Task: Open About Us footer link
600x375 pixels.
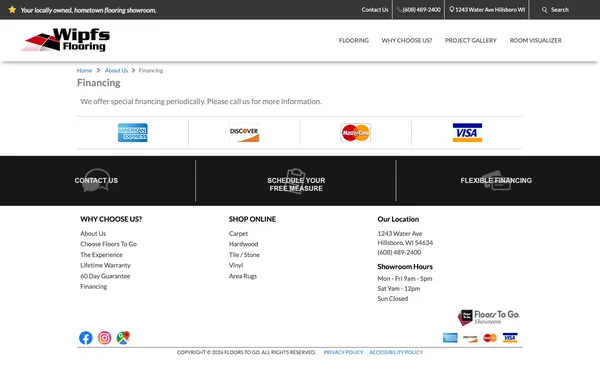Action: (93, 233)
